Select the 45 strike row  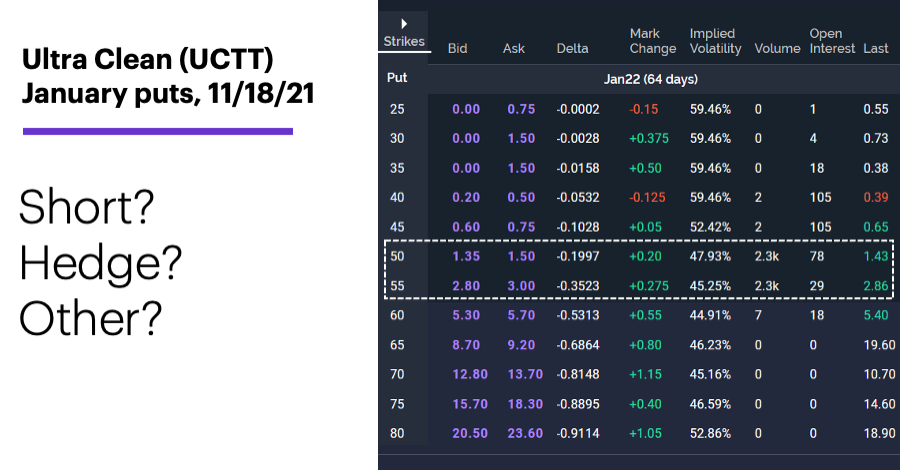639,227
